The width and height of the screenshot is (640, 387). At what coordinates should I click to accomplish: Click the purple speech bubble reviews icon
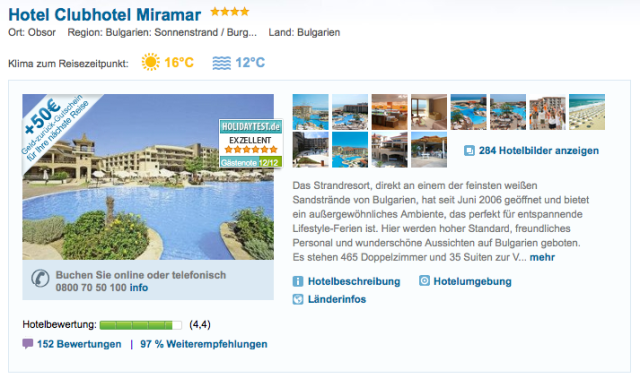point(28,344)
